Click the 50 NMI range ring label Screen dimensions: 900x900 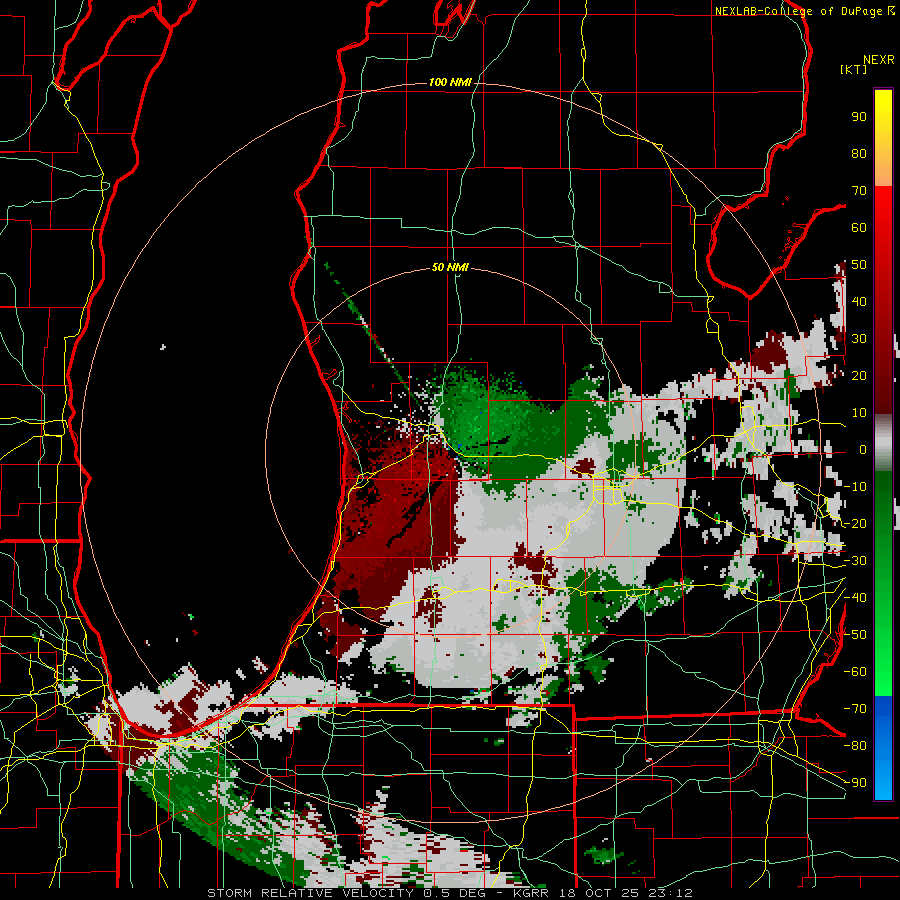click(450, 267)
